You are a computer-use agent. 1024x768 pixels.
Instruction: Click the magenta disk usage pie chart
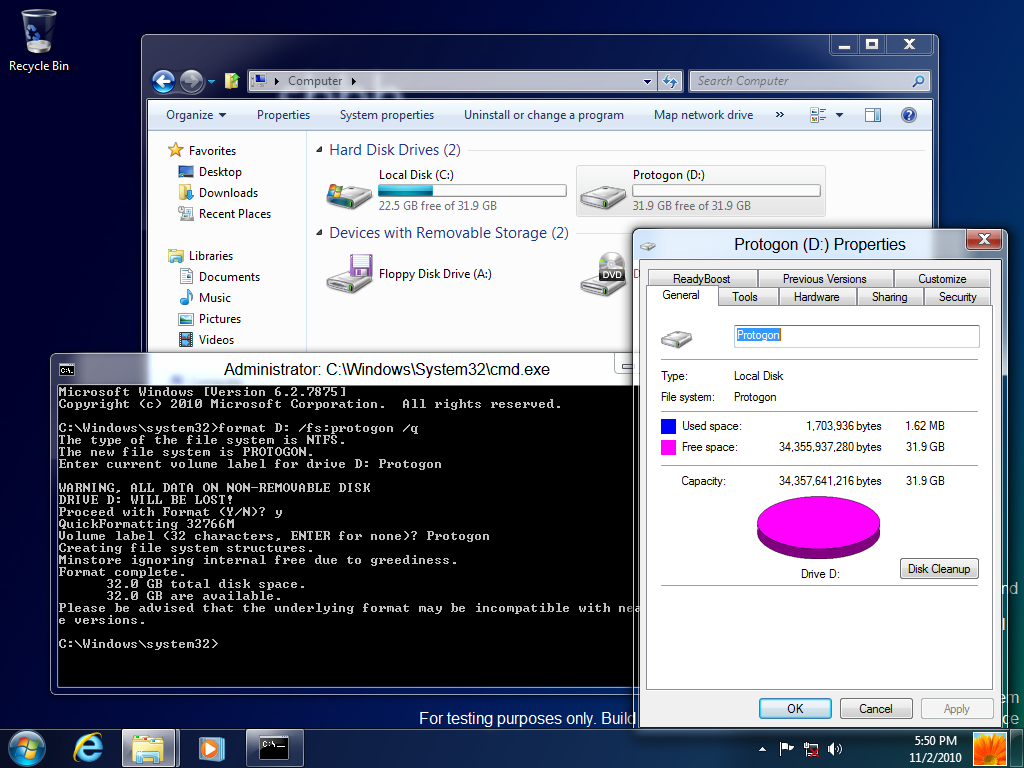818,528
